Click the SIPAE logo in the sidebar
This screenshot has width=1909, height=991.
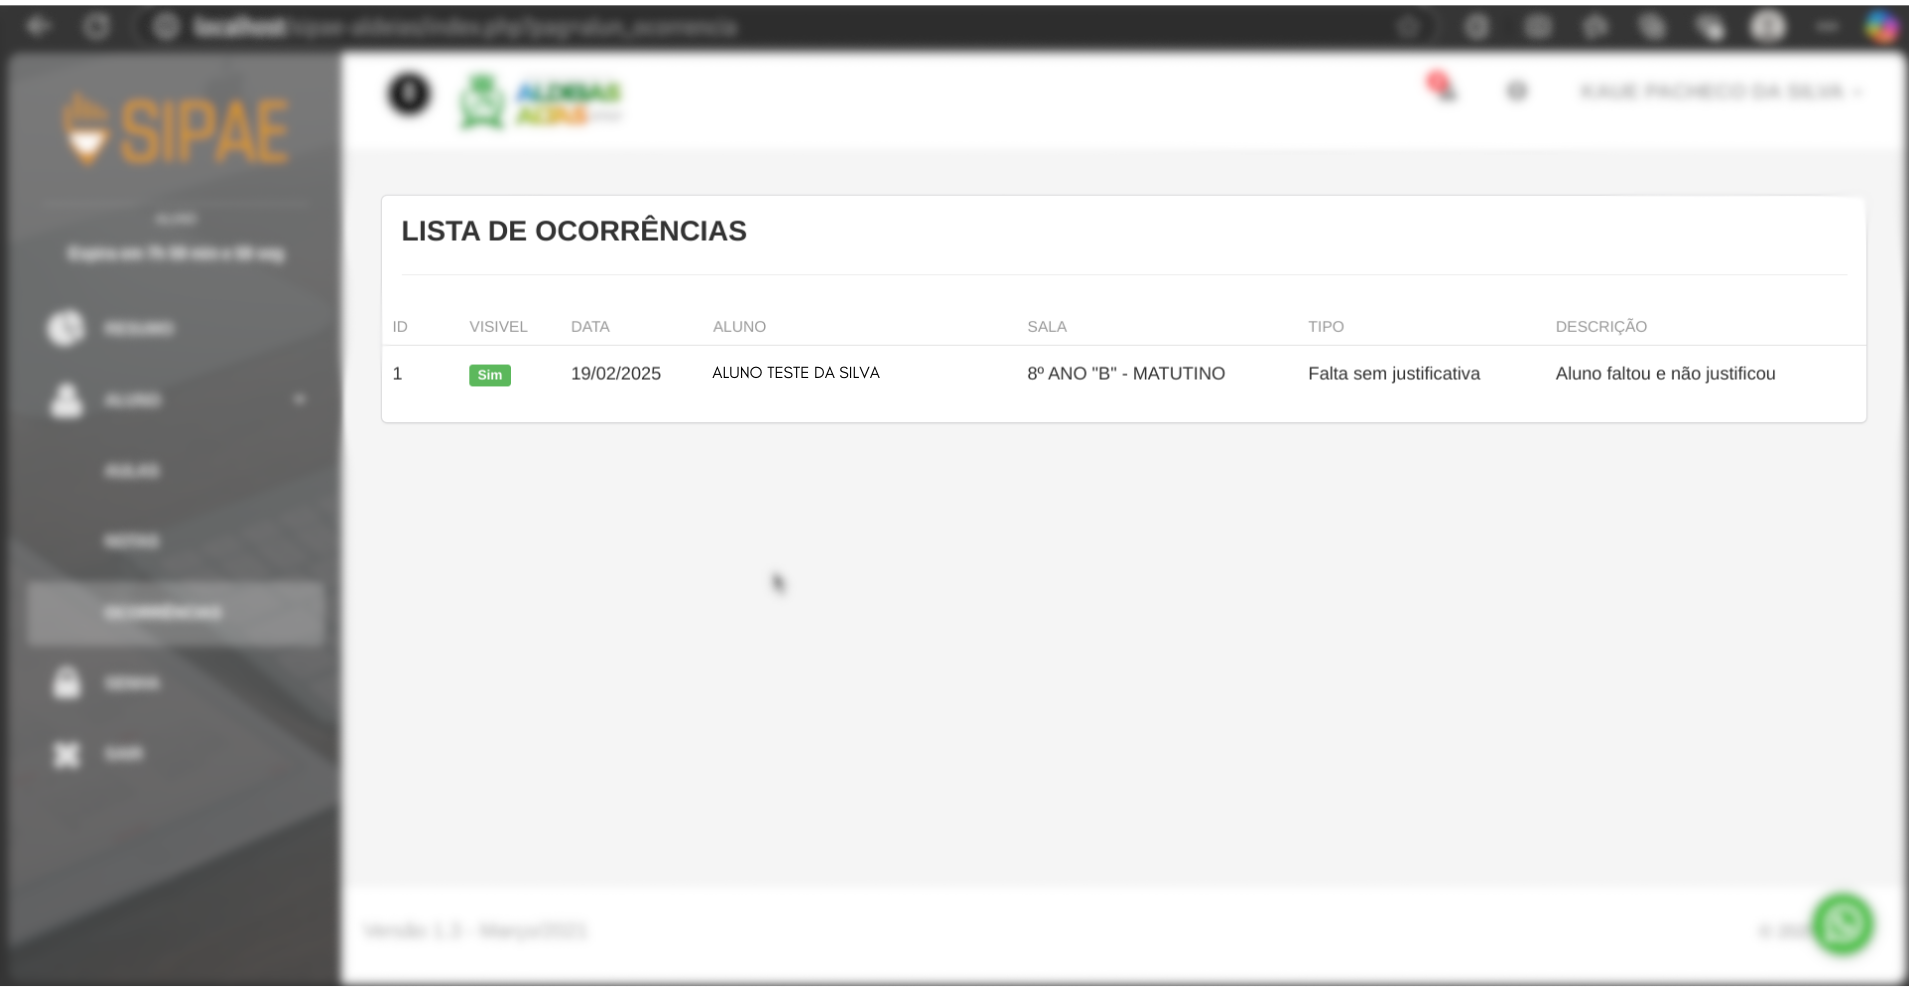(x=176, y=130)
